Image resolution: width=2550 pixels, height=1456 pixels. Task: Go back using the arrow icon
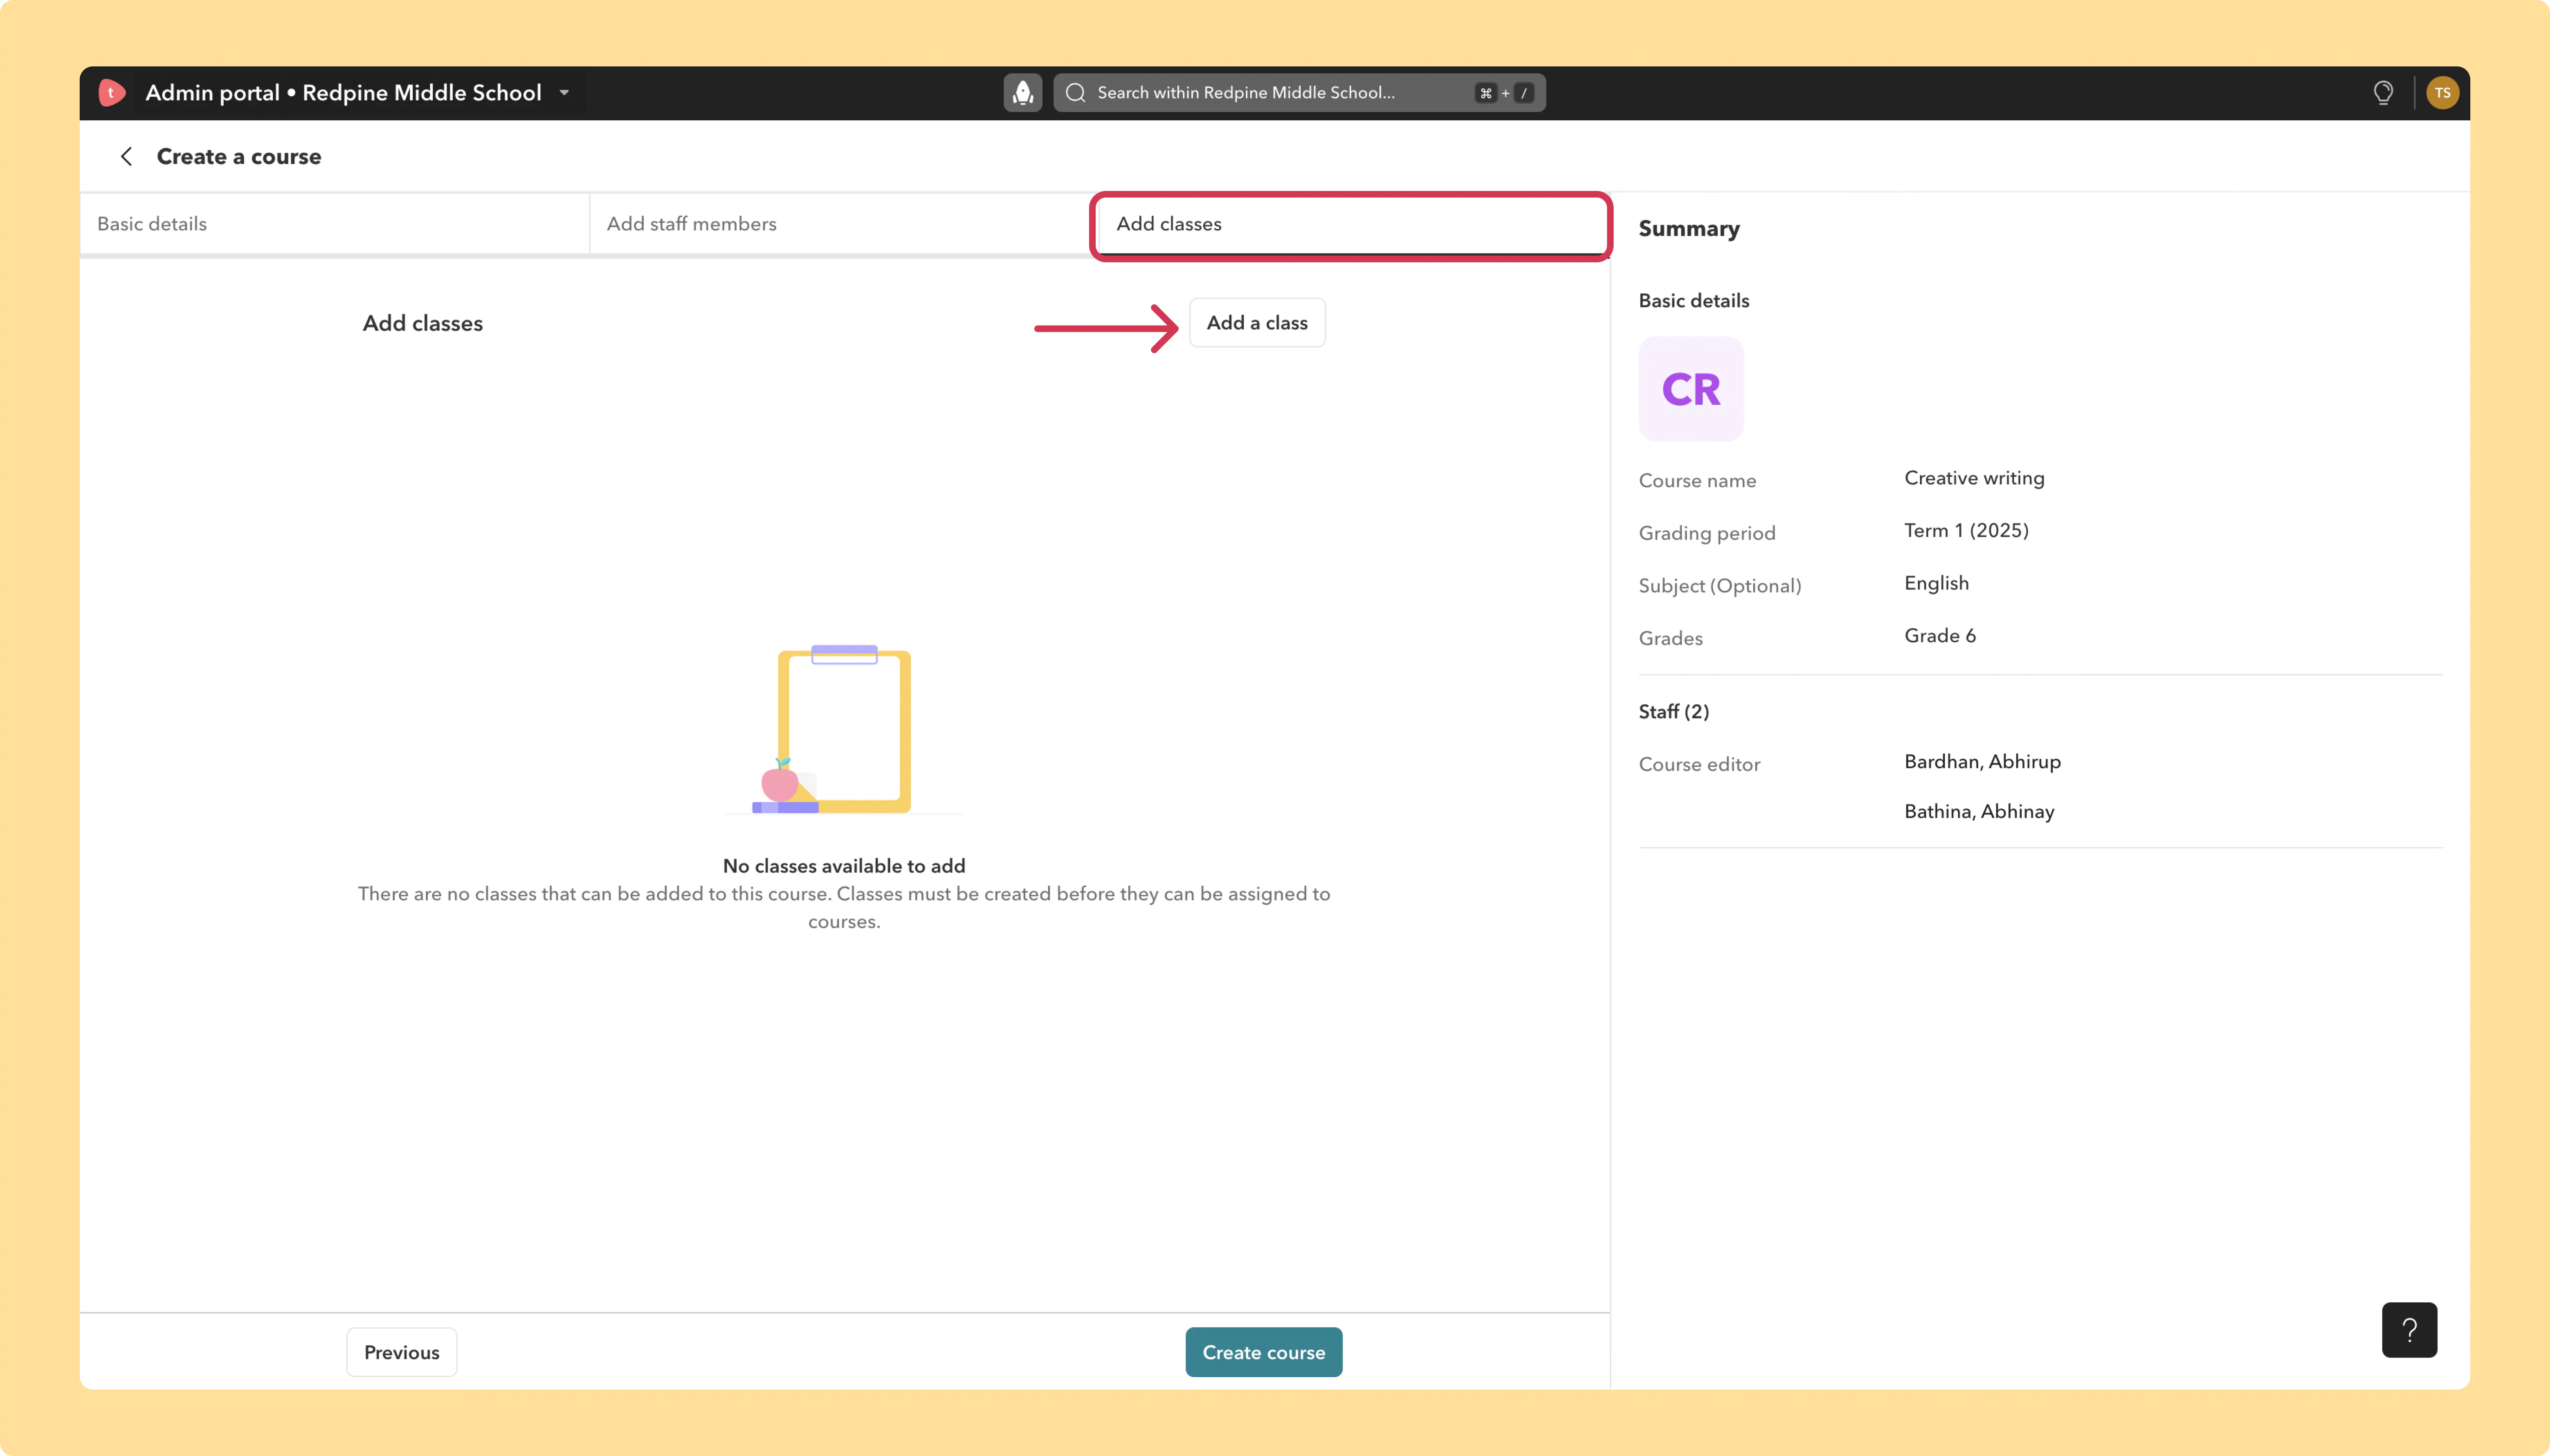coord(126,156)
